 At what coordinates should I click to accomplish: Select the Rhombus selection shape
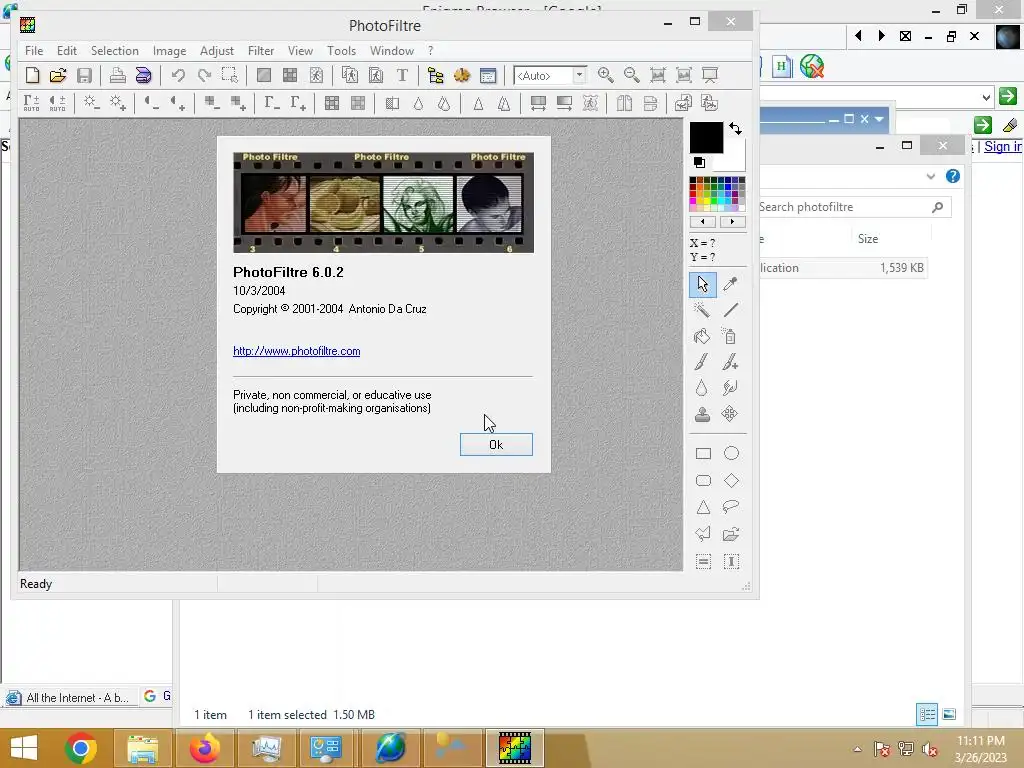coord(731,481)
